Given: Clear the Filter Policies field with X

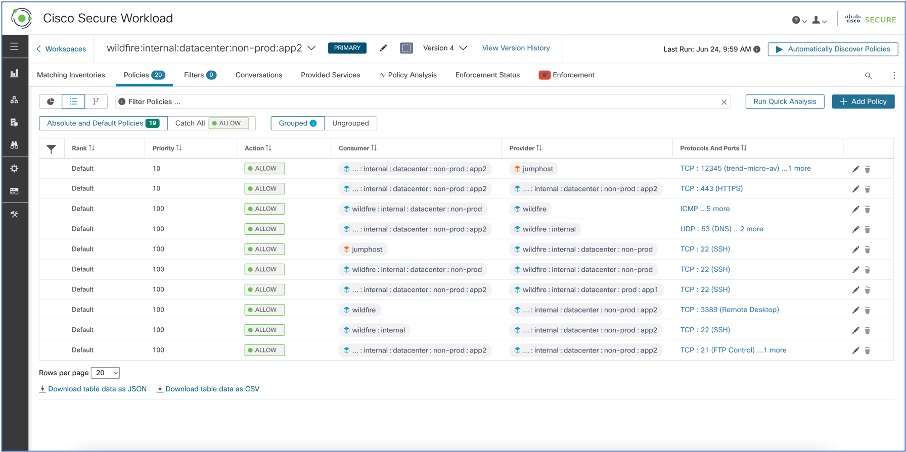Looking at the screenshot, I should pyautogui.click(x=724, y=102).
